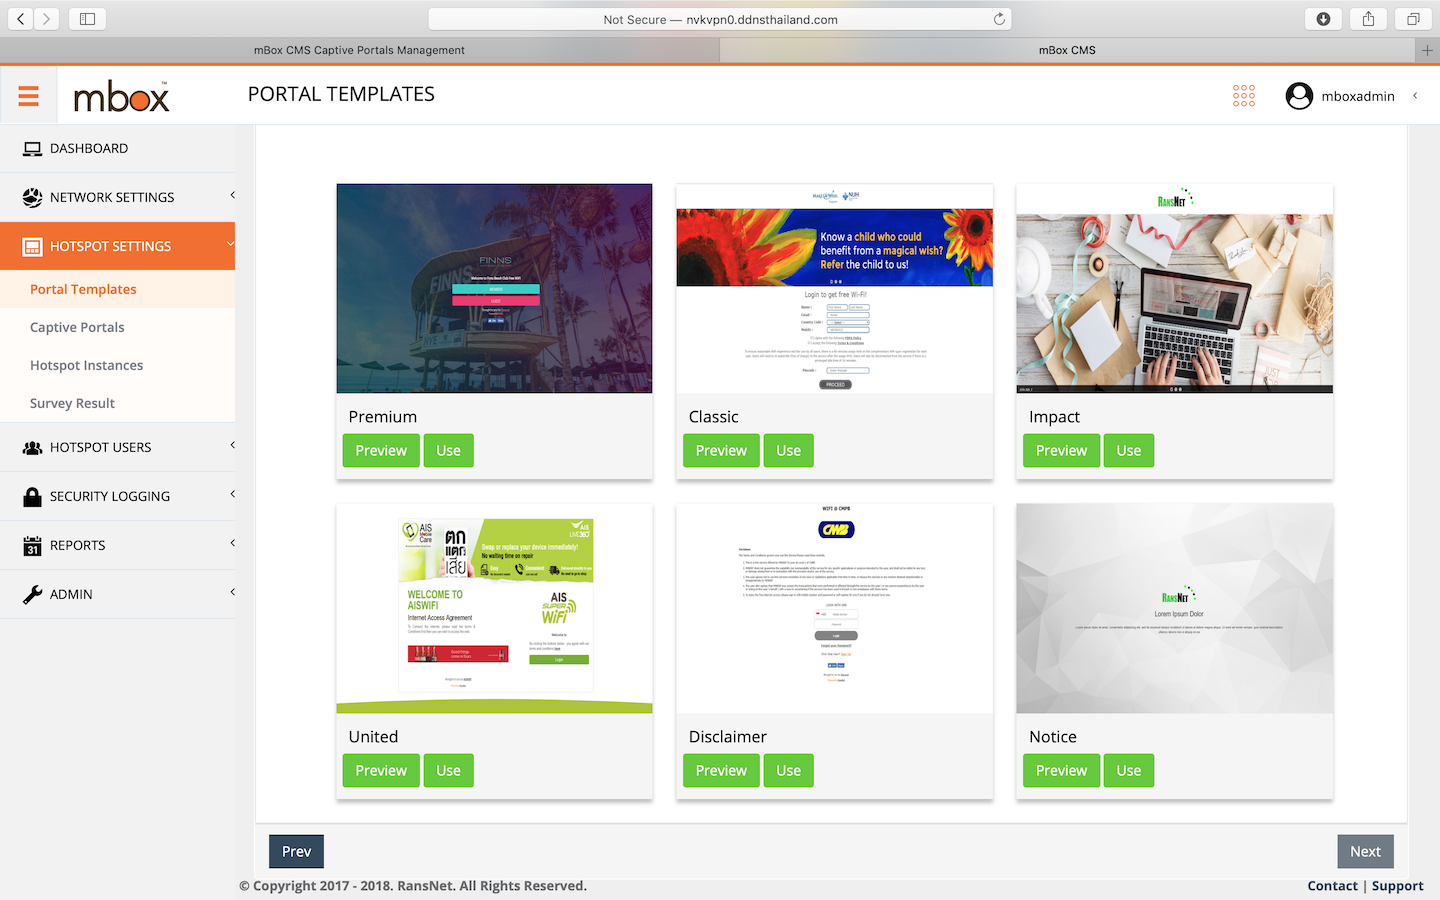This screenshot has width=1440, height=900.
Task: Show all tabs overview icon
Action: [1413, 19]
